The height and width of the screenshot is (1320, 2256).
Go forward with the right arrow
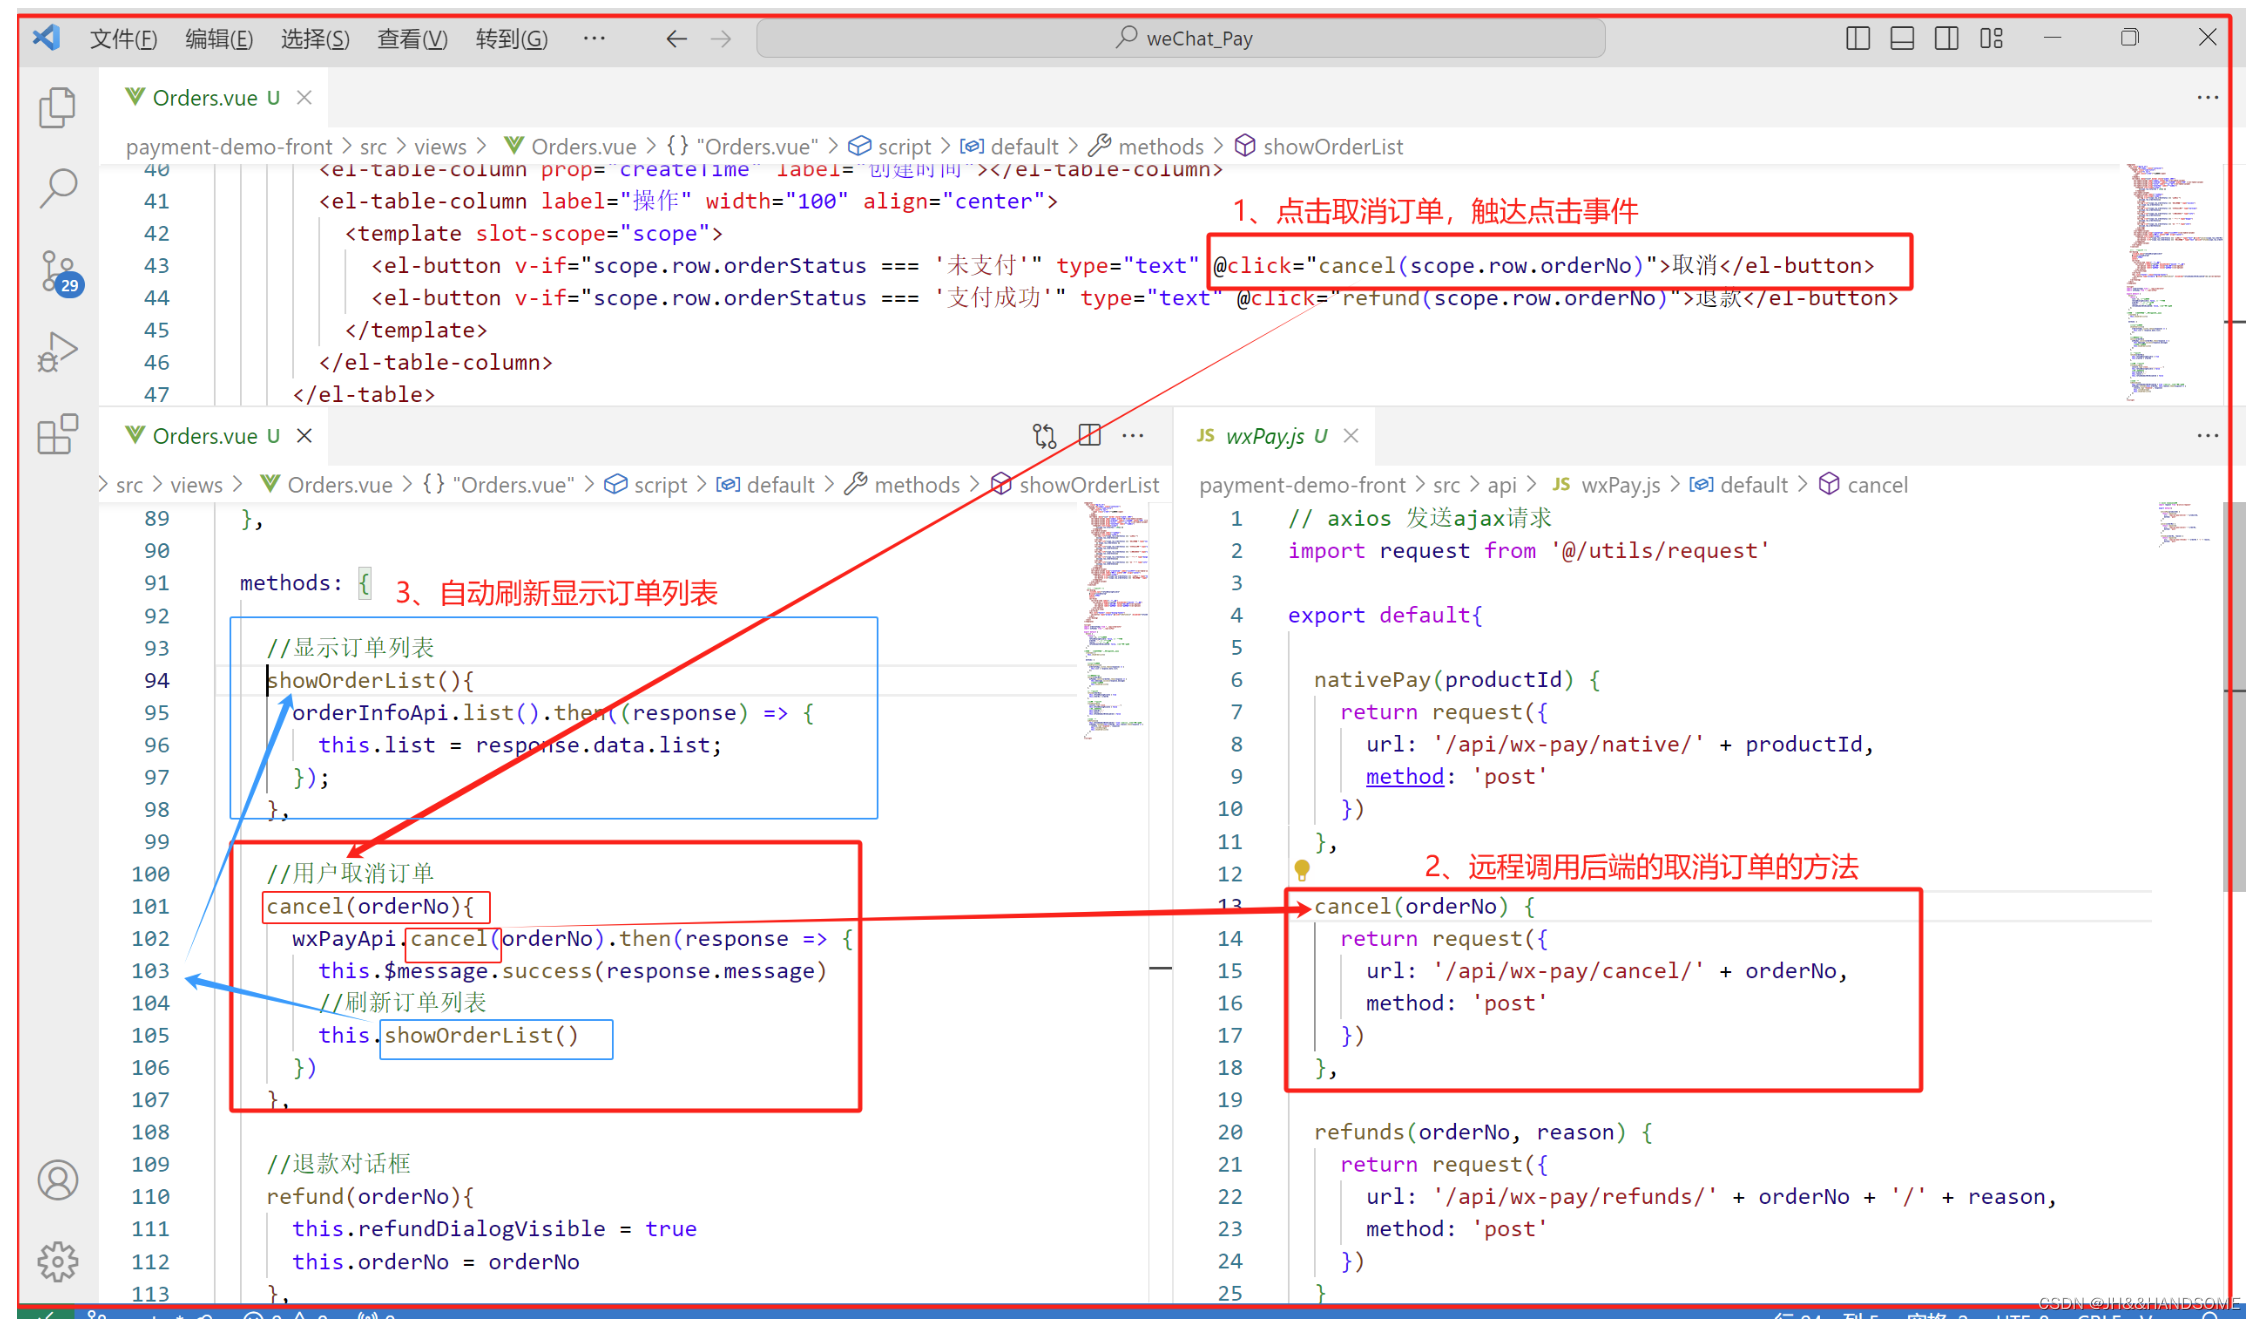(721, 38)
